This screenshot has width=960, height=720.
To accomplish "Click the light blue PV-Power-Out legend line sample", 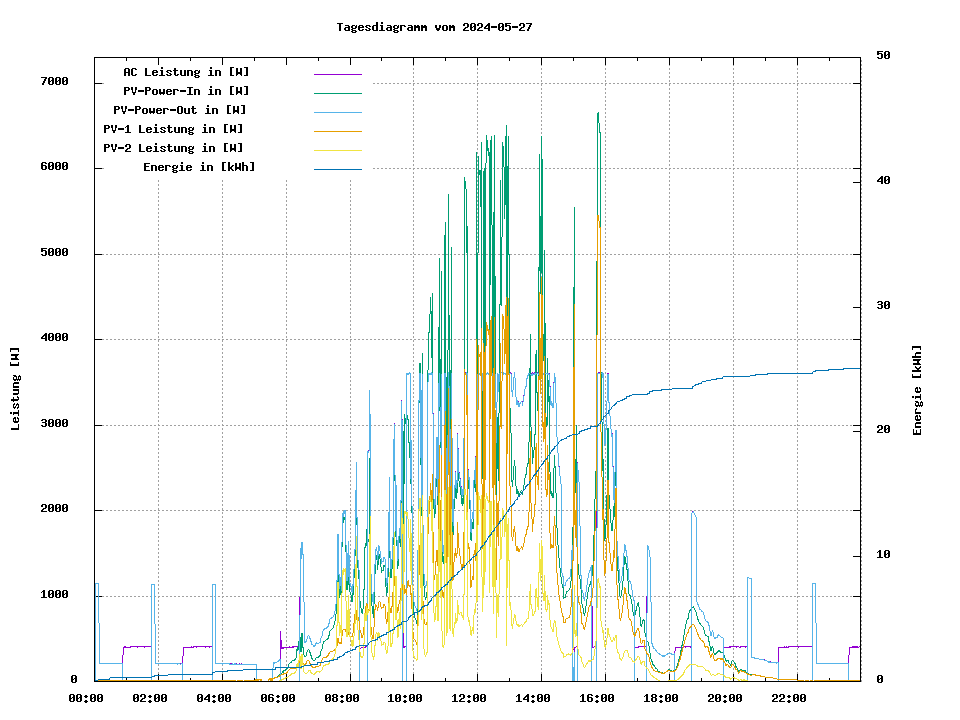I will click(337, 112).
